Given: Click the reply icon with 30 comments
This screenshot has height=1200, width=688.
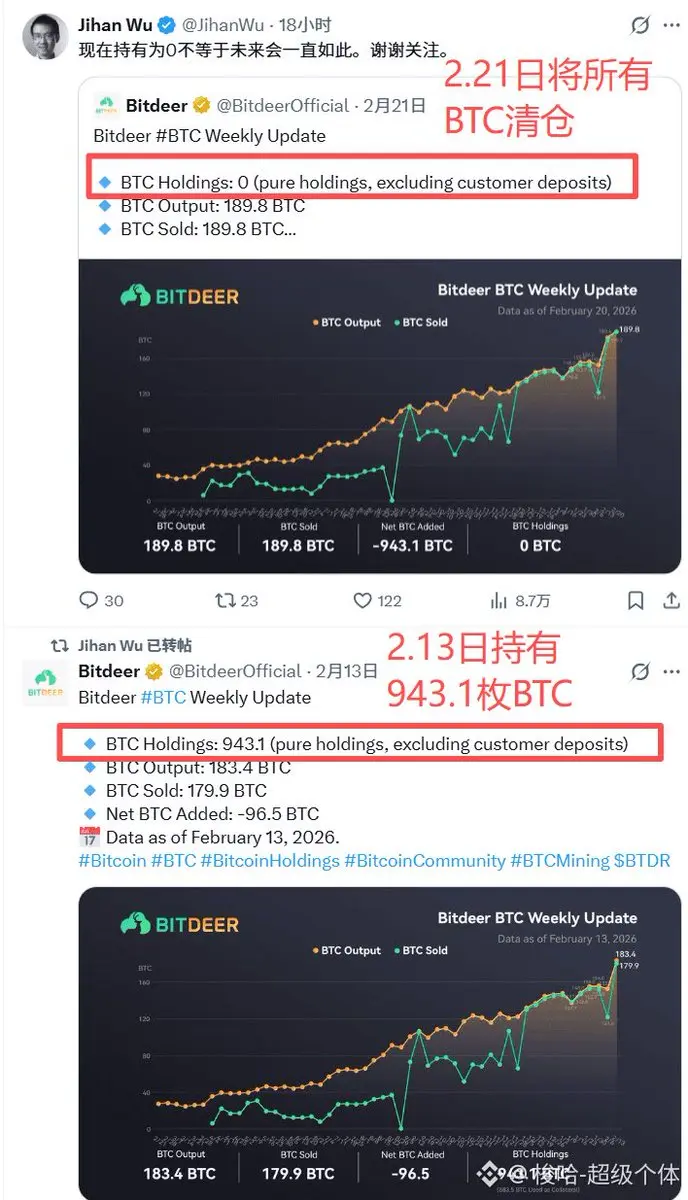Looking at the screenshot, I should [x=89, y=600].
